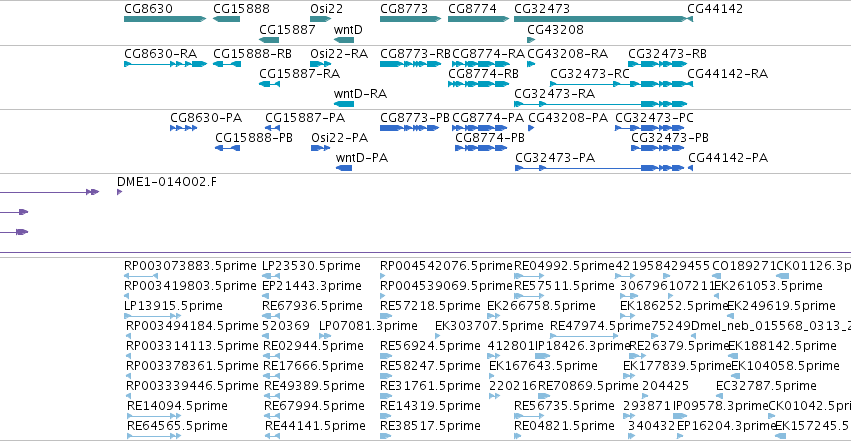Click the RE67936.5prime EST label
The image size is (851, 441).
312,306
